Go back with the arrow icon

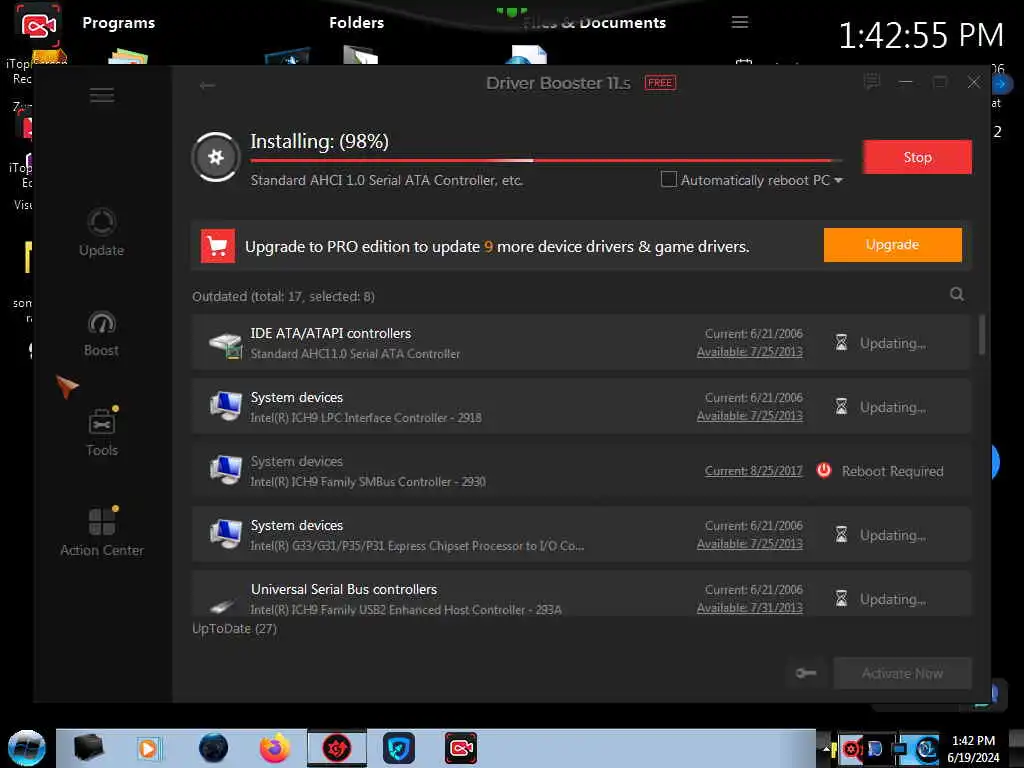click(207, 86)
